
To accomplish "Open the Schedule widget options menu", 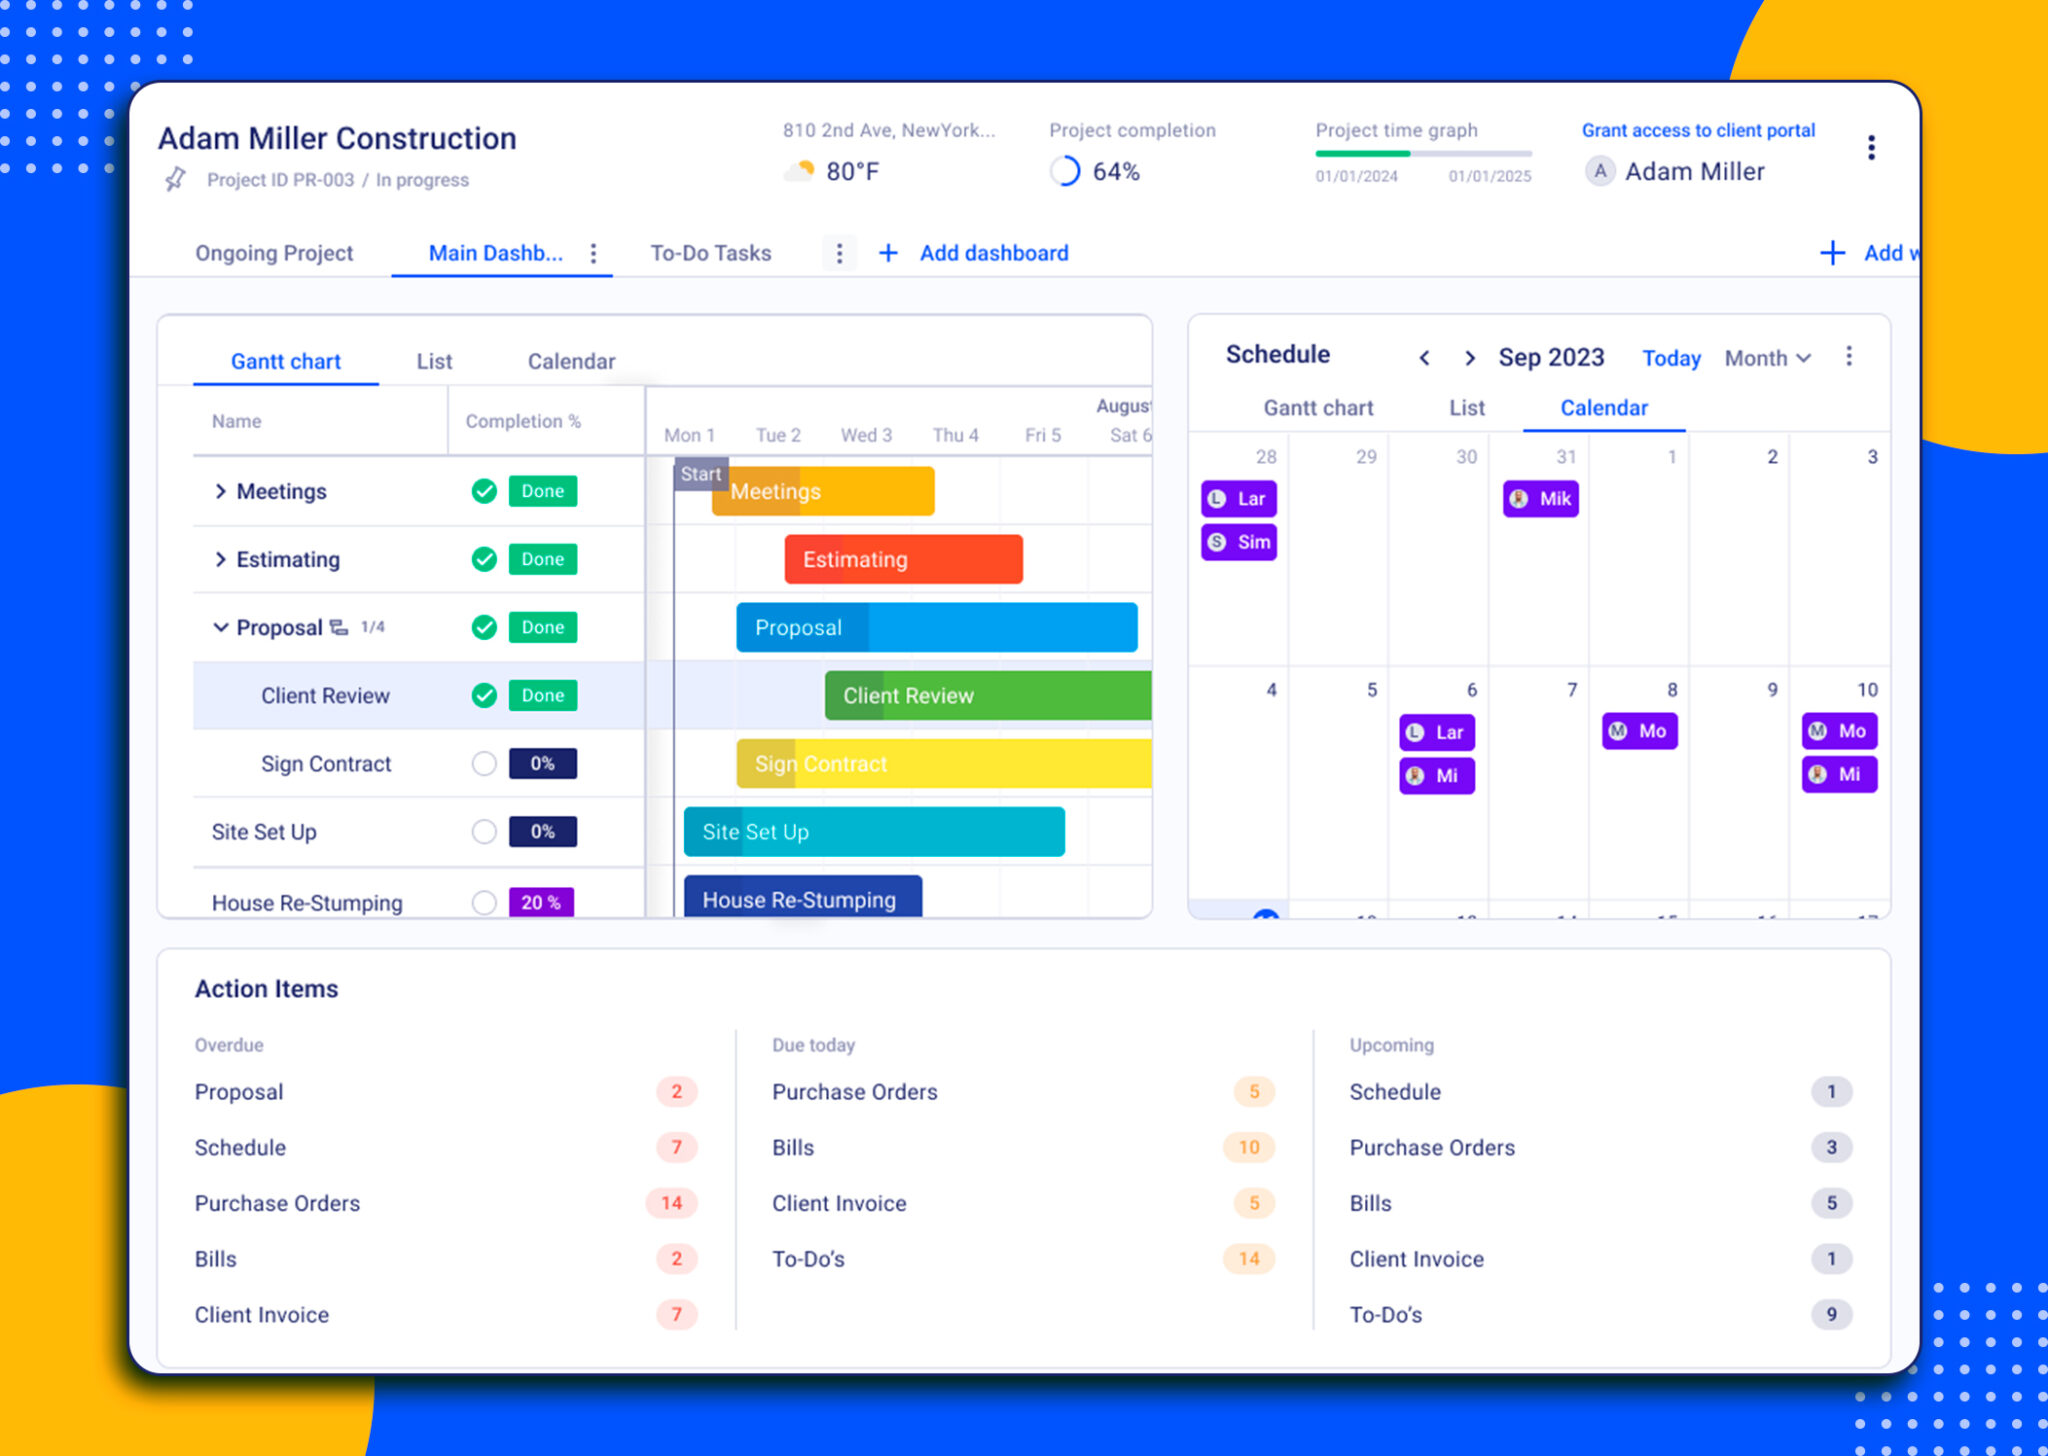I will tap(1849, 357).
